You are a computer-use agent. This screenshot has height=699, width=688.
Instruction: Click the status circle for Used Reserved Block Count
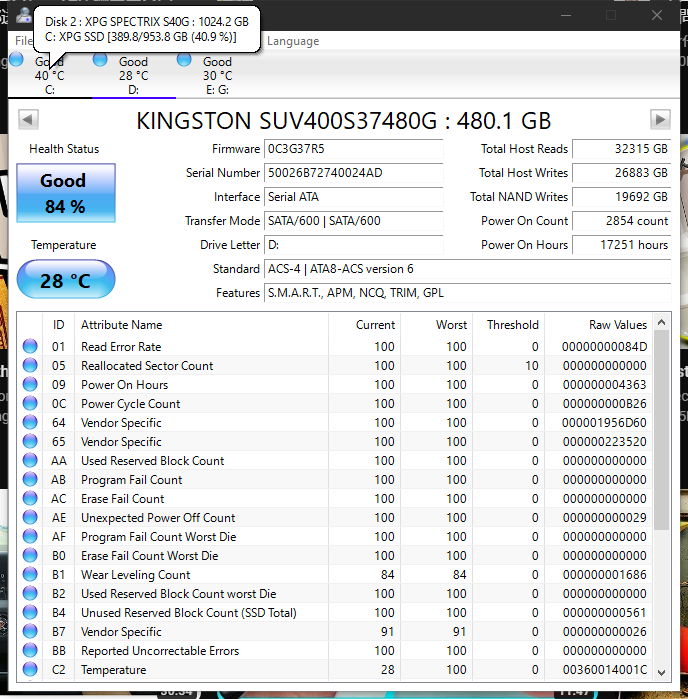pyautogui.click(x=30, y=461)
